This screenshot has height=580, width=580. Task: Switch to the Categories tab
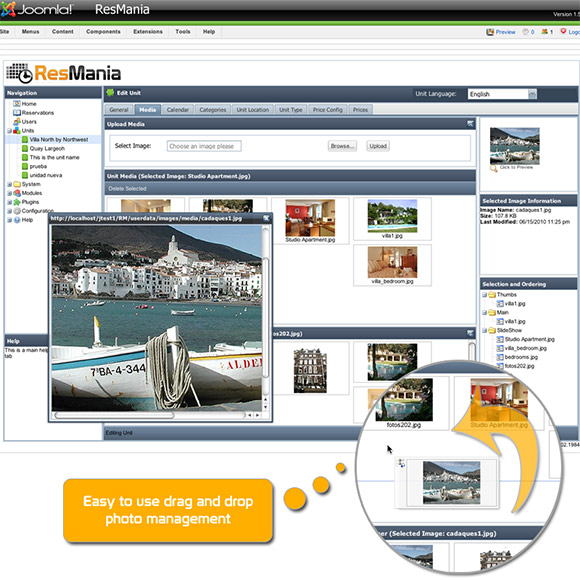click(213, 109)
